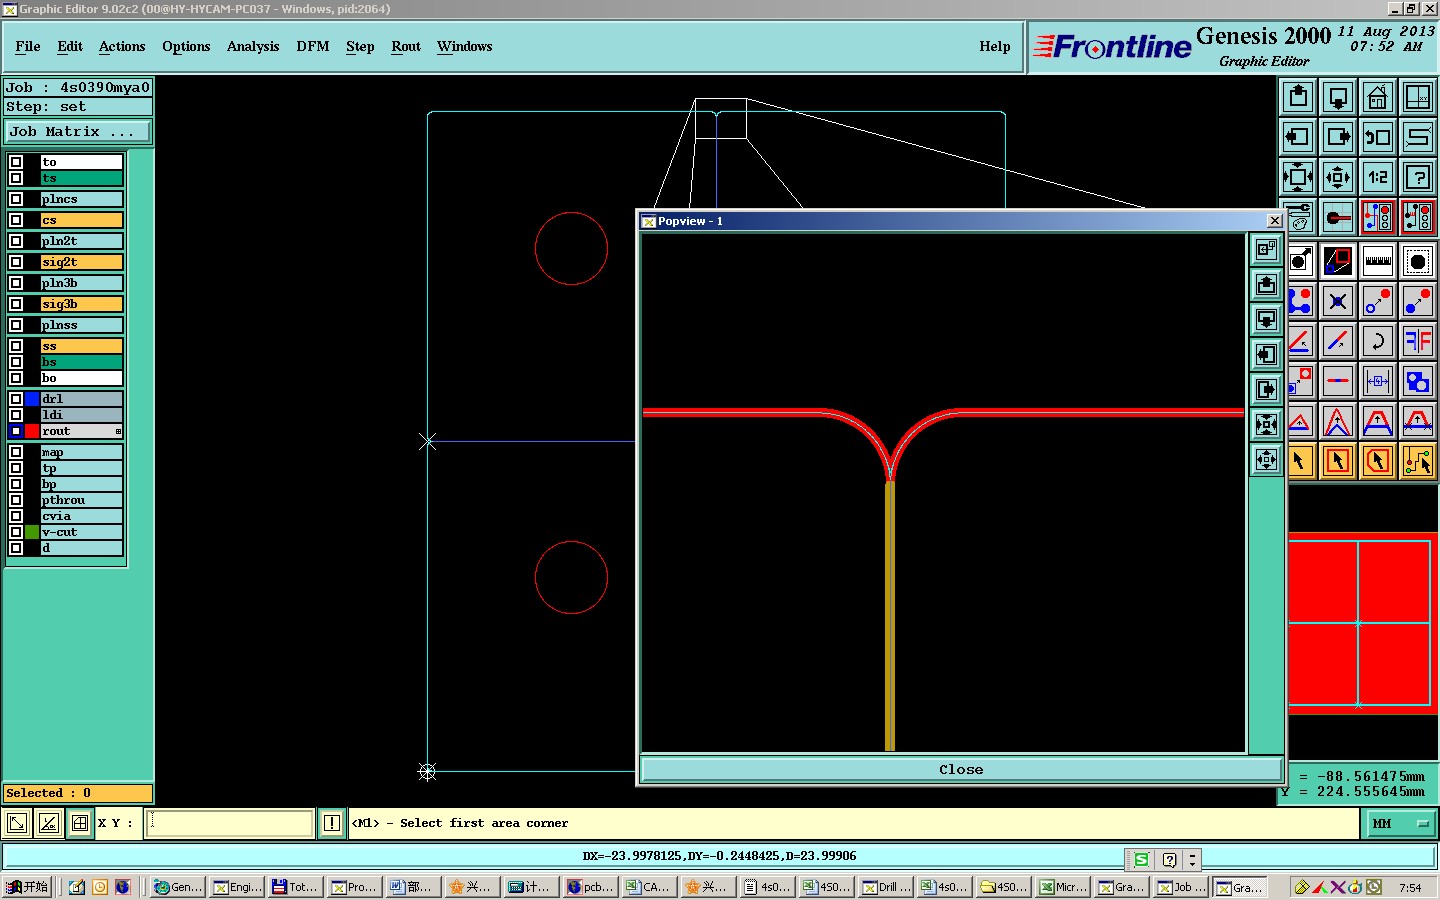
Task: Open the Actions menu
Action: click(x=122, y=46)
